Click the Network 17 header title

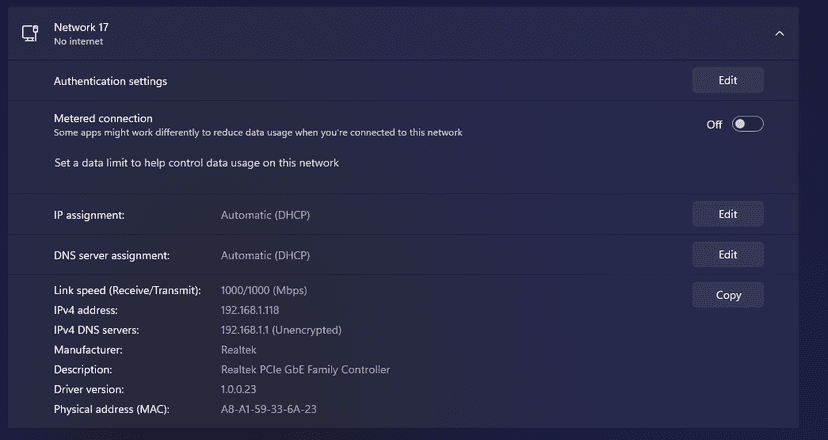[x=81, y=27]
